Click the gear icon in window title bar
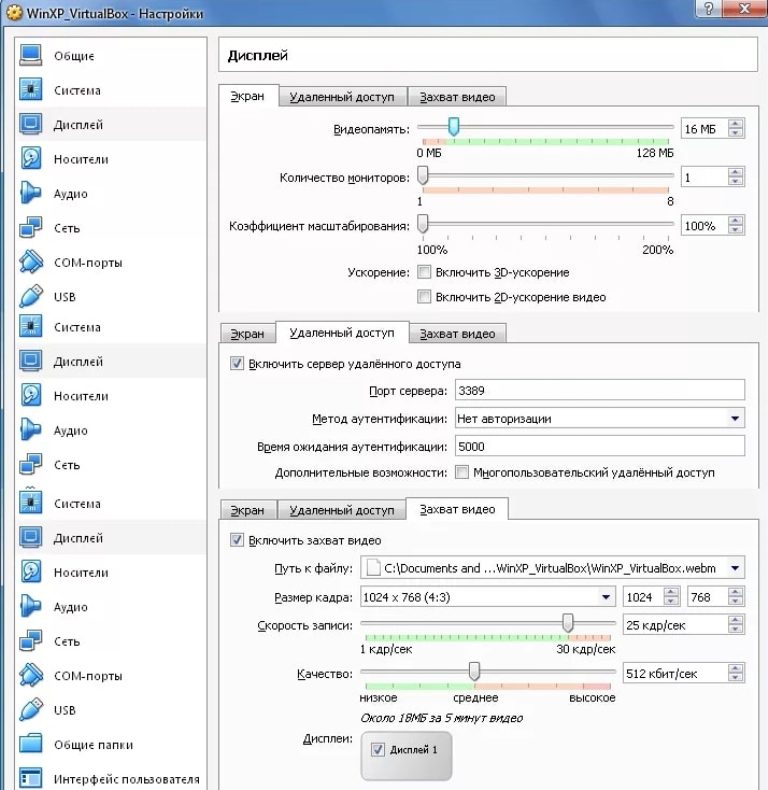Image resolution: width=768 pixels, height=790 pixels. 14,12
